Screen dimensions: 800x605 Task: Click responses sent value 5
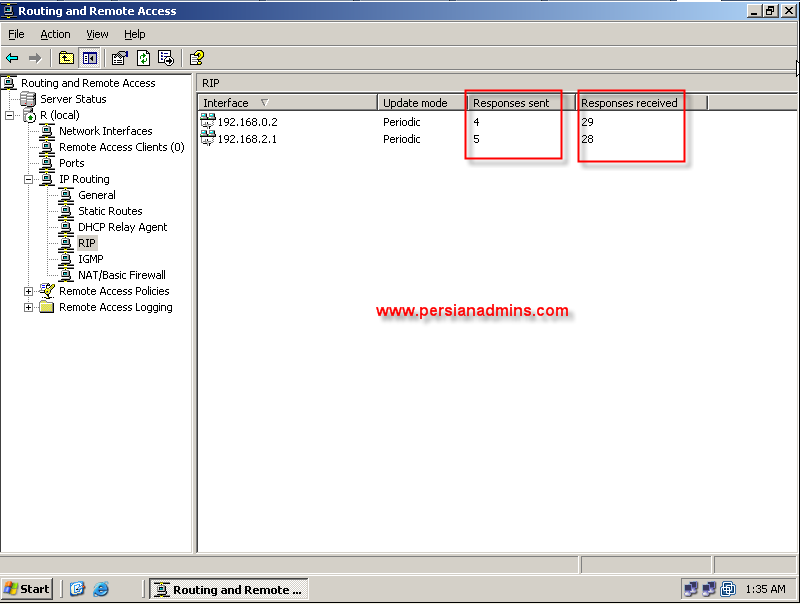click(476, 139)
